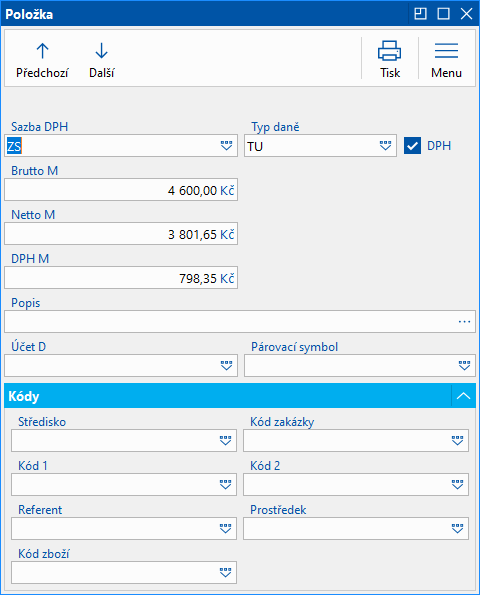The height and width of the screenshot is (595, 480).
Task: Open the Kód 1 dropdown
Action: coord(225,485)
